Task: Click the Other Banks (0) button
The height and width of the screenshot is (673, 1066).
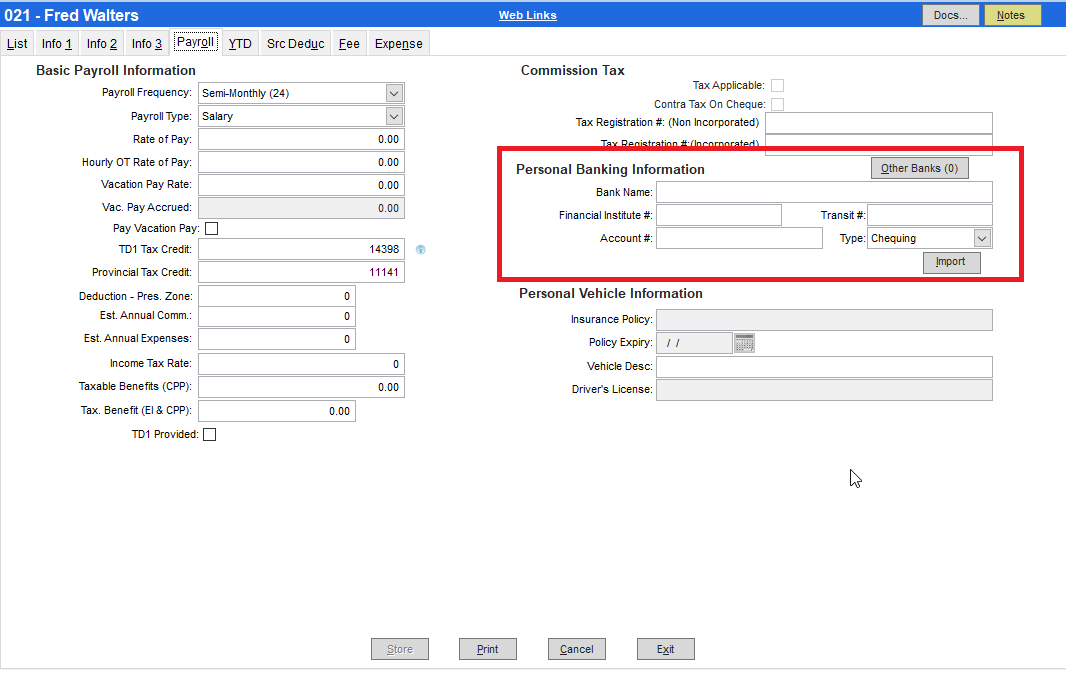Action: pos(919,167)
